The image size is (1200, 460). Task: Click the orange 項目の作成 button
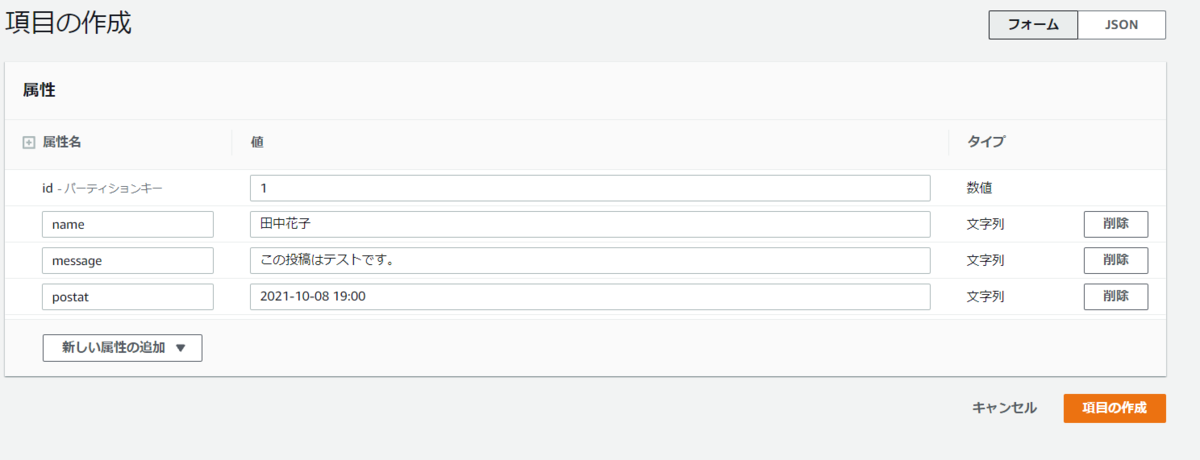[1114, 408]
